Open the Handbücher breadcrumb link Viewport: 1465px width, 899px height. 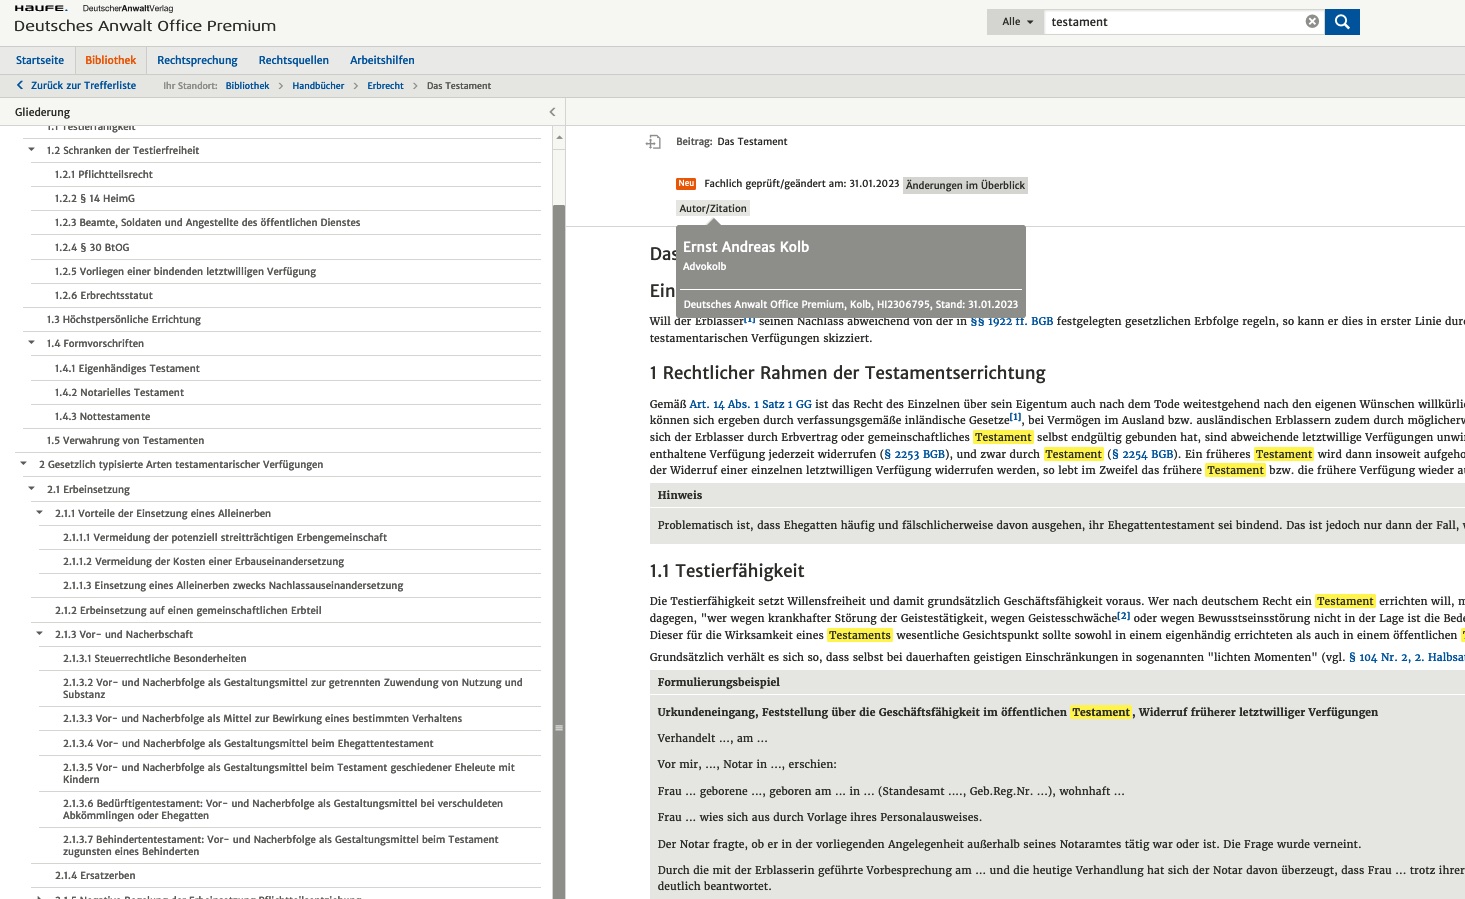(x=318, y=86)
